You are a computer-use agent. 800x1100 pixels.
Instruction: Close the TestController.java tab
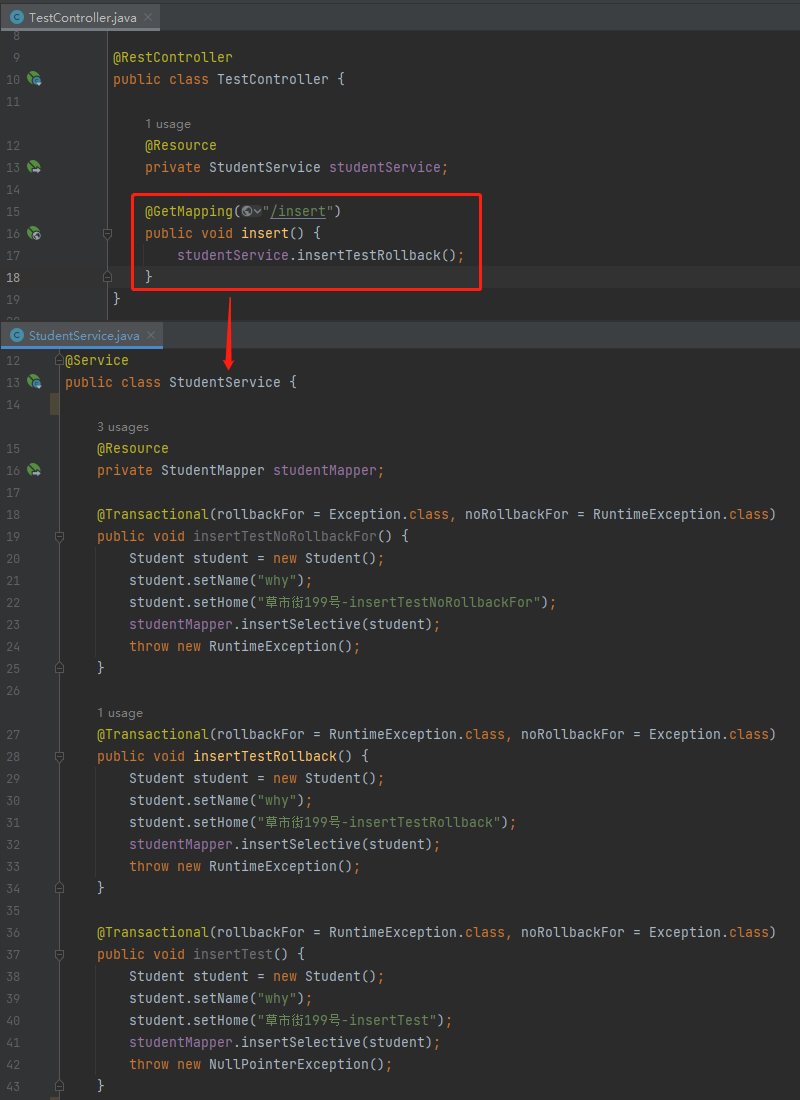(x=148, y=18)
